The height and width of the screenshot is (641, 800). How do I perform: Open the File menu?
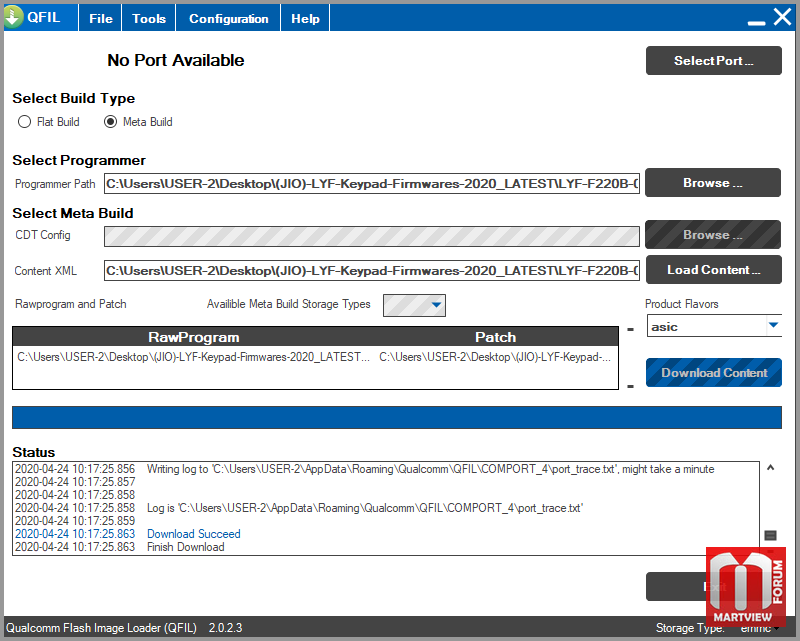pyautogui.click(x=101, y=18)
